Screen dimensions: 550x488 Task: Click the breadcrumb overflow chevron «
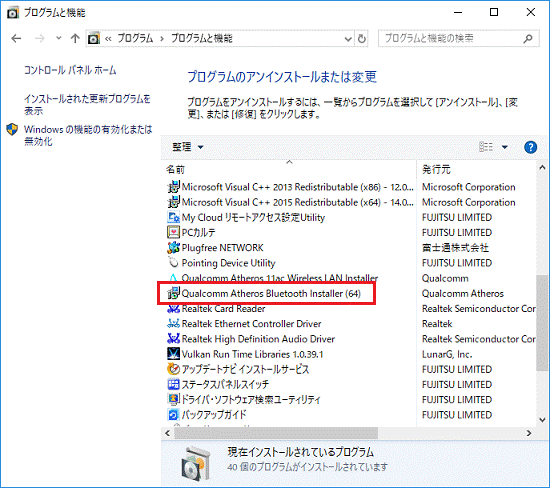point(108,39)
